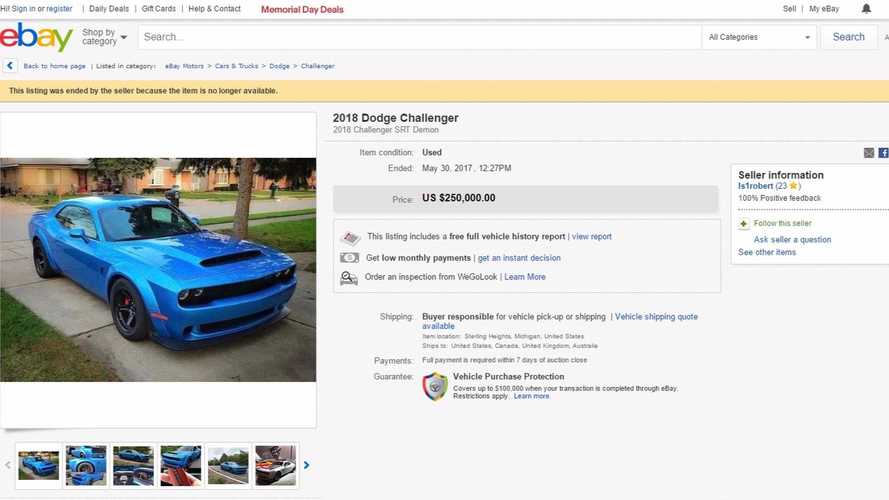
Task: Open Daily Deals
Action: (109, 9)
